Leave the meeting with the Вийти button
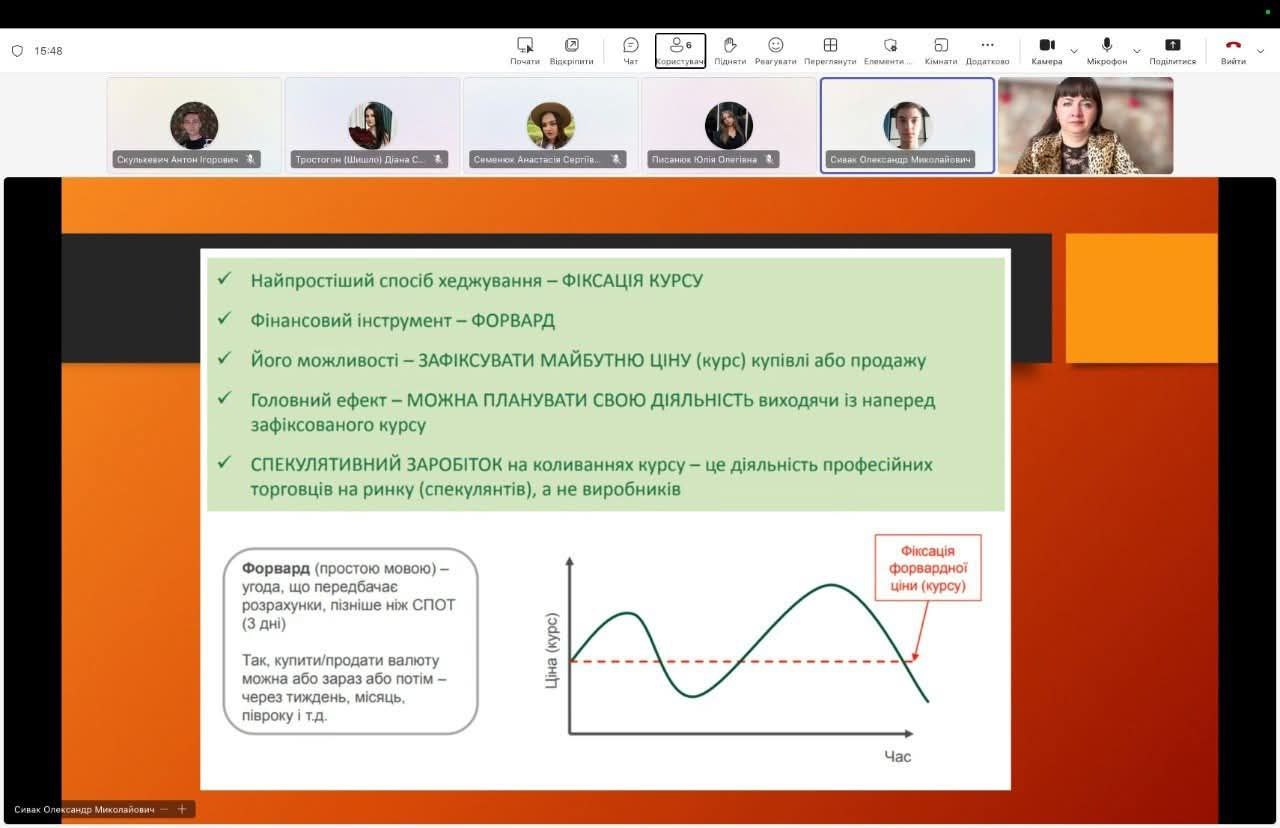This screenshot has height=828, width=1280. tap(1233, 50)
